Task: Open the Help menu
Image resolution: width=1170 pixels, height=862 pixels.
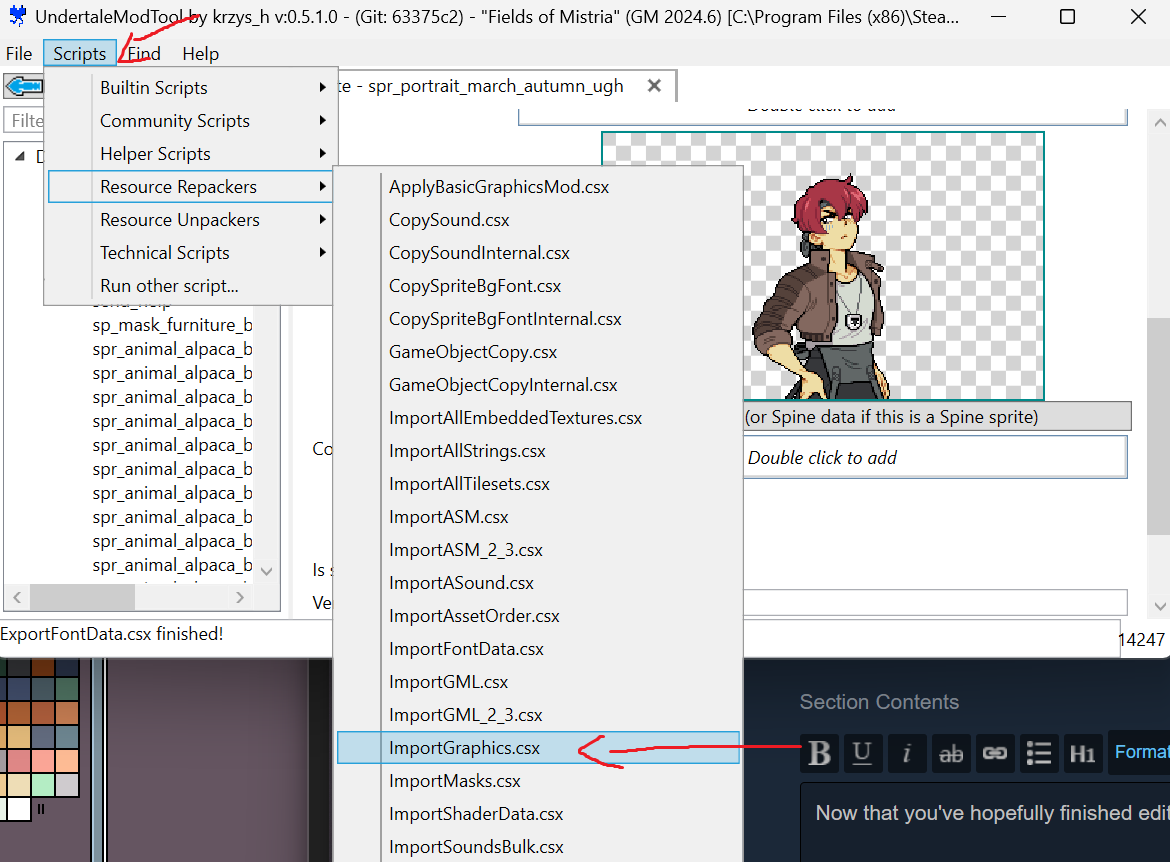Action: pos(200,54)
